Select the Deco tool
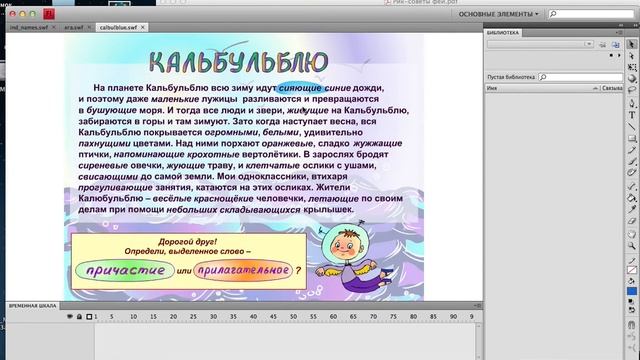 click(x=631, y=173)
